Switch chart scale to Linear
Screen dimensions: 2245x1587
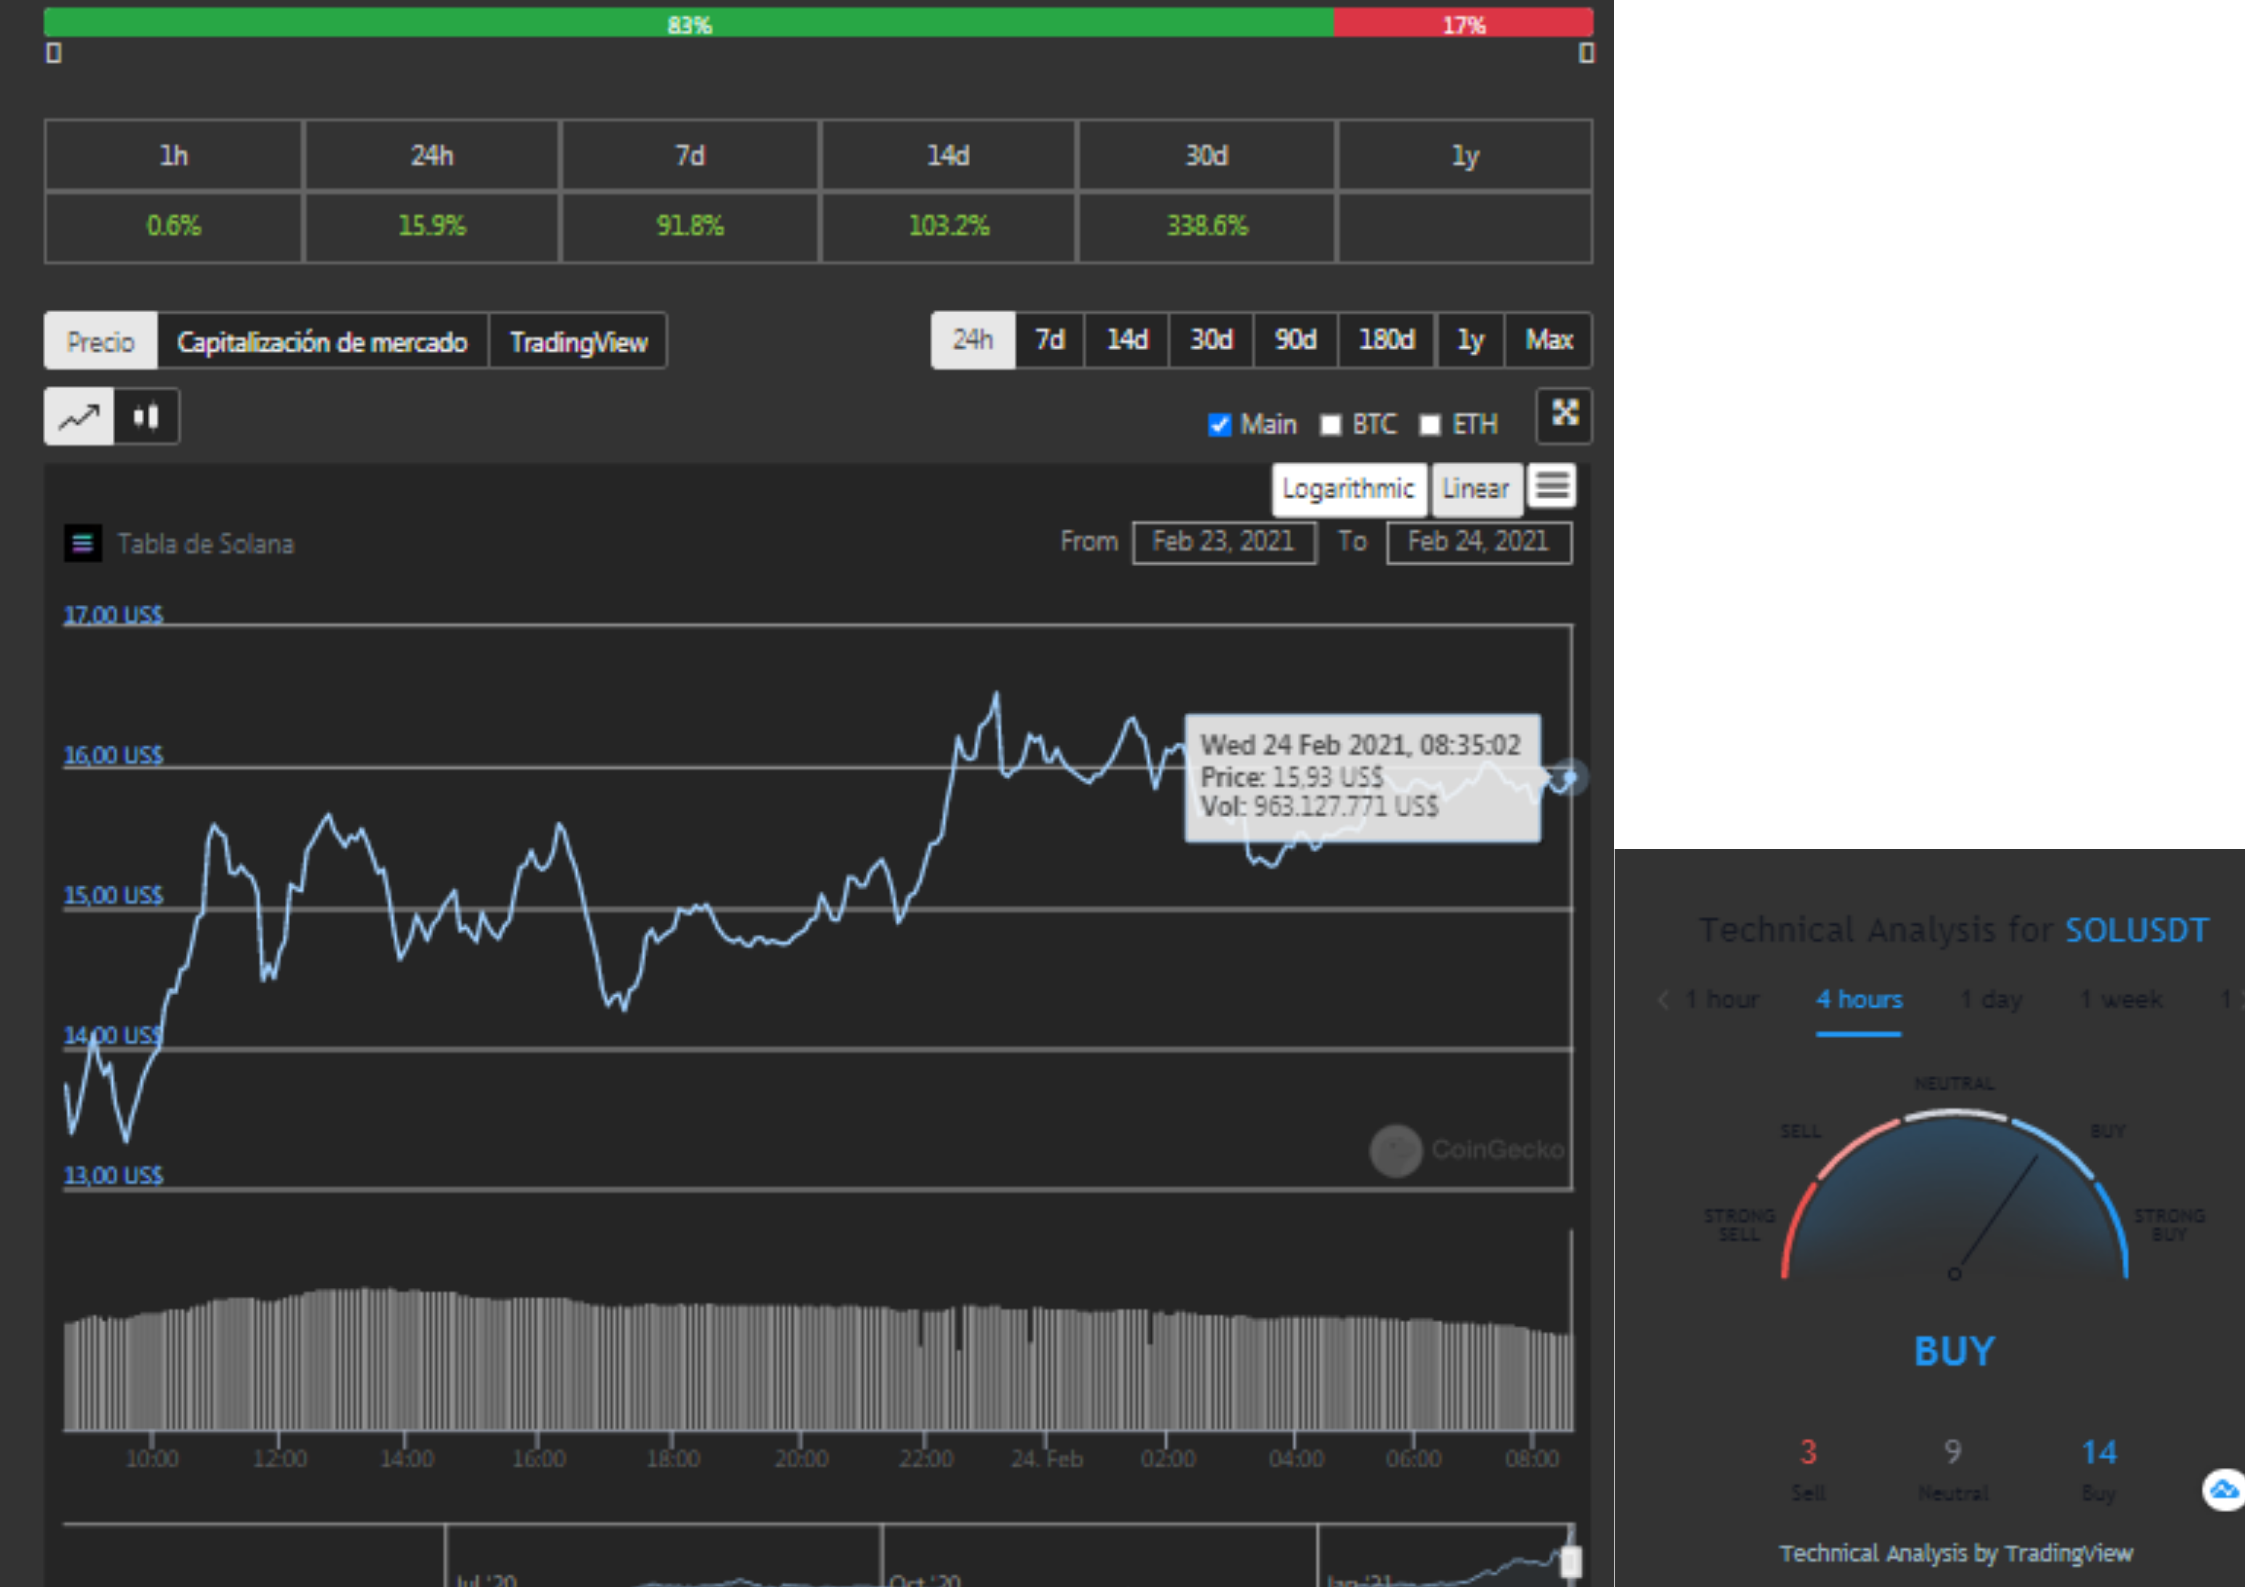click(x=1476, y=488)
